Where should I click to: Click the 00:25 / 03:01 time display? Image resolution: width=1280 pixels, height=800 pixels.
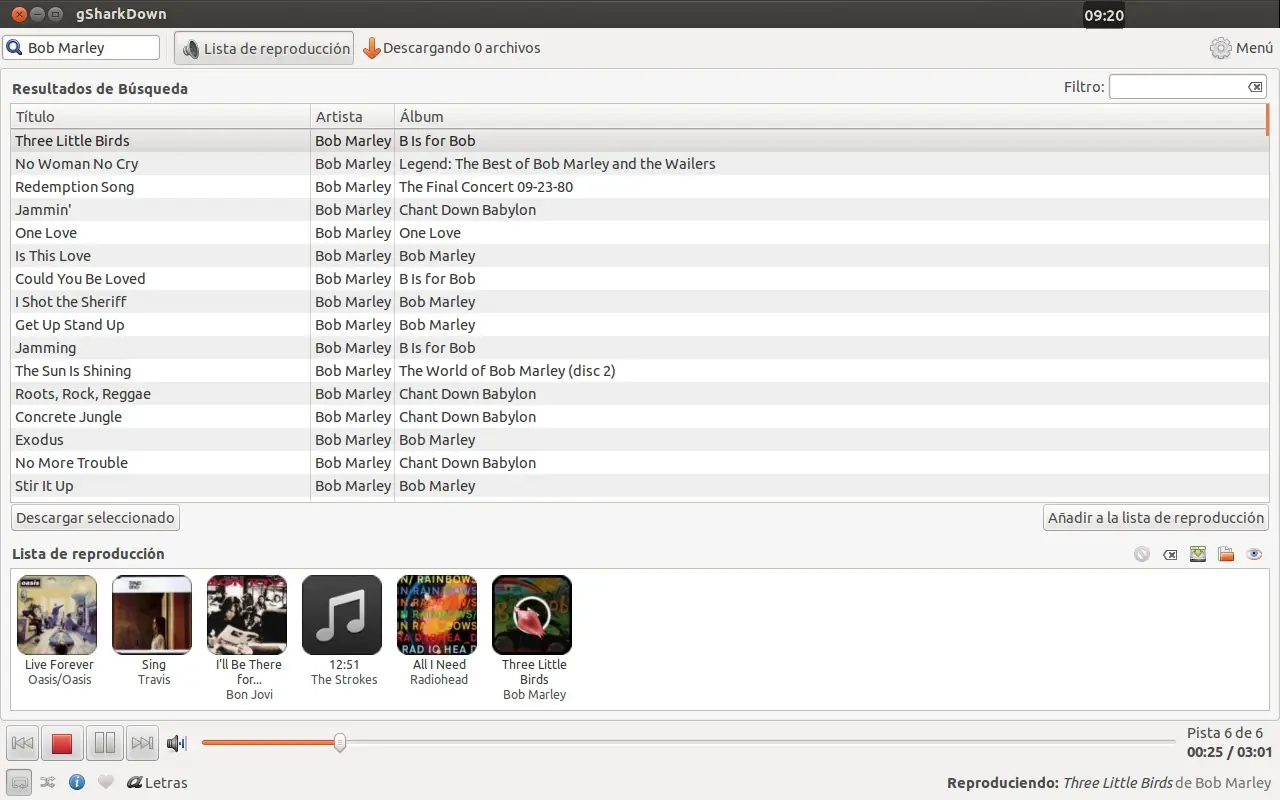[x=1229, y=752]
